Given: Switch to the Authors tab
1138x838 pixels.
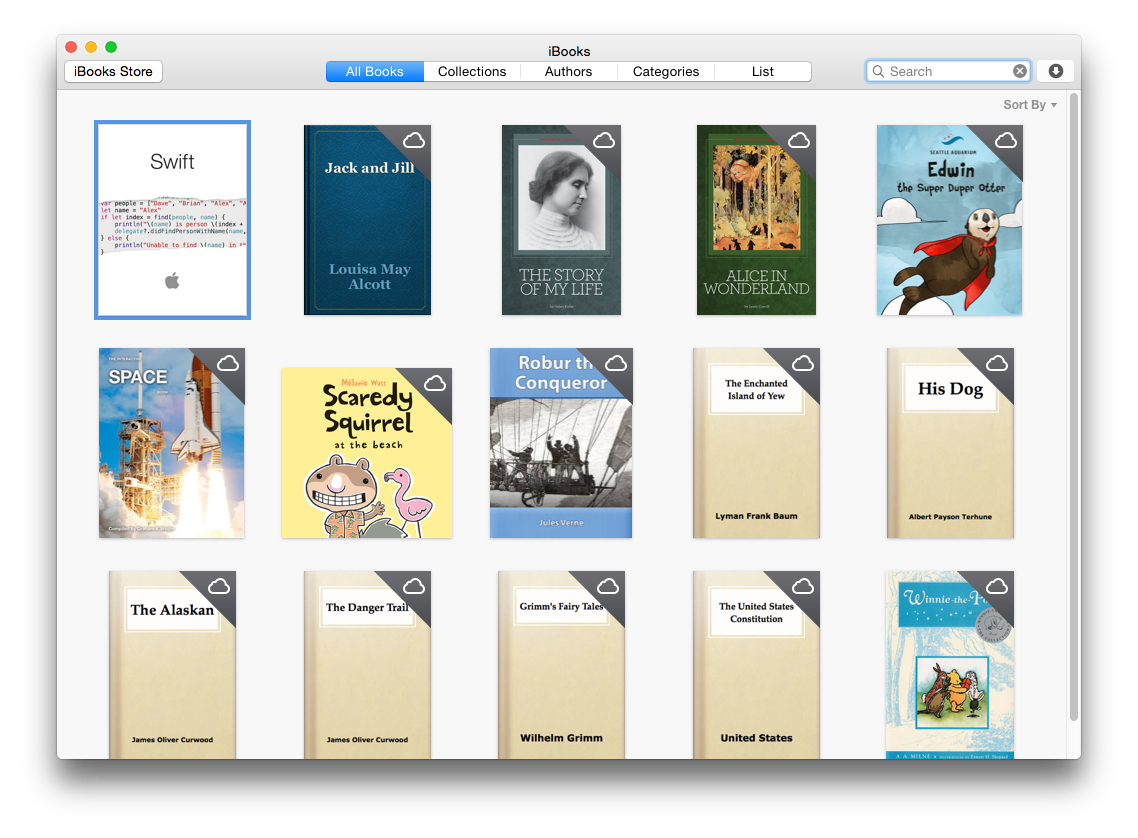Looking at the screenshot, I should 568,71.
